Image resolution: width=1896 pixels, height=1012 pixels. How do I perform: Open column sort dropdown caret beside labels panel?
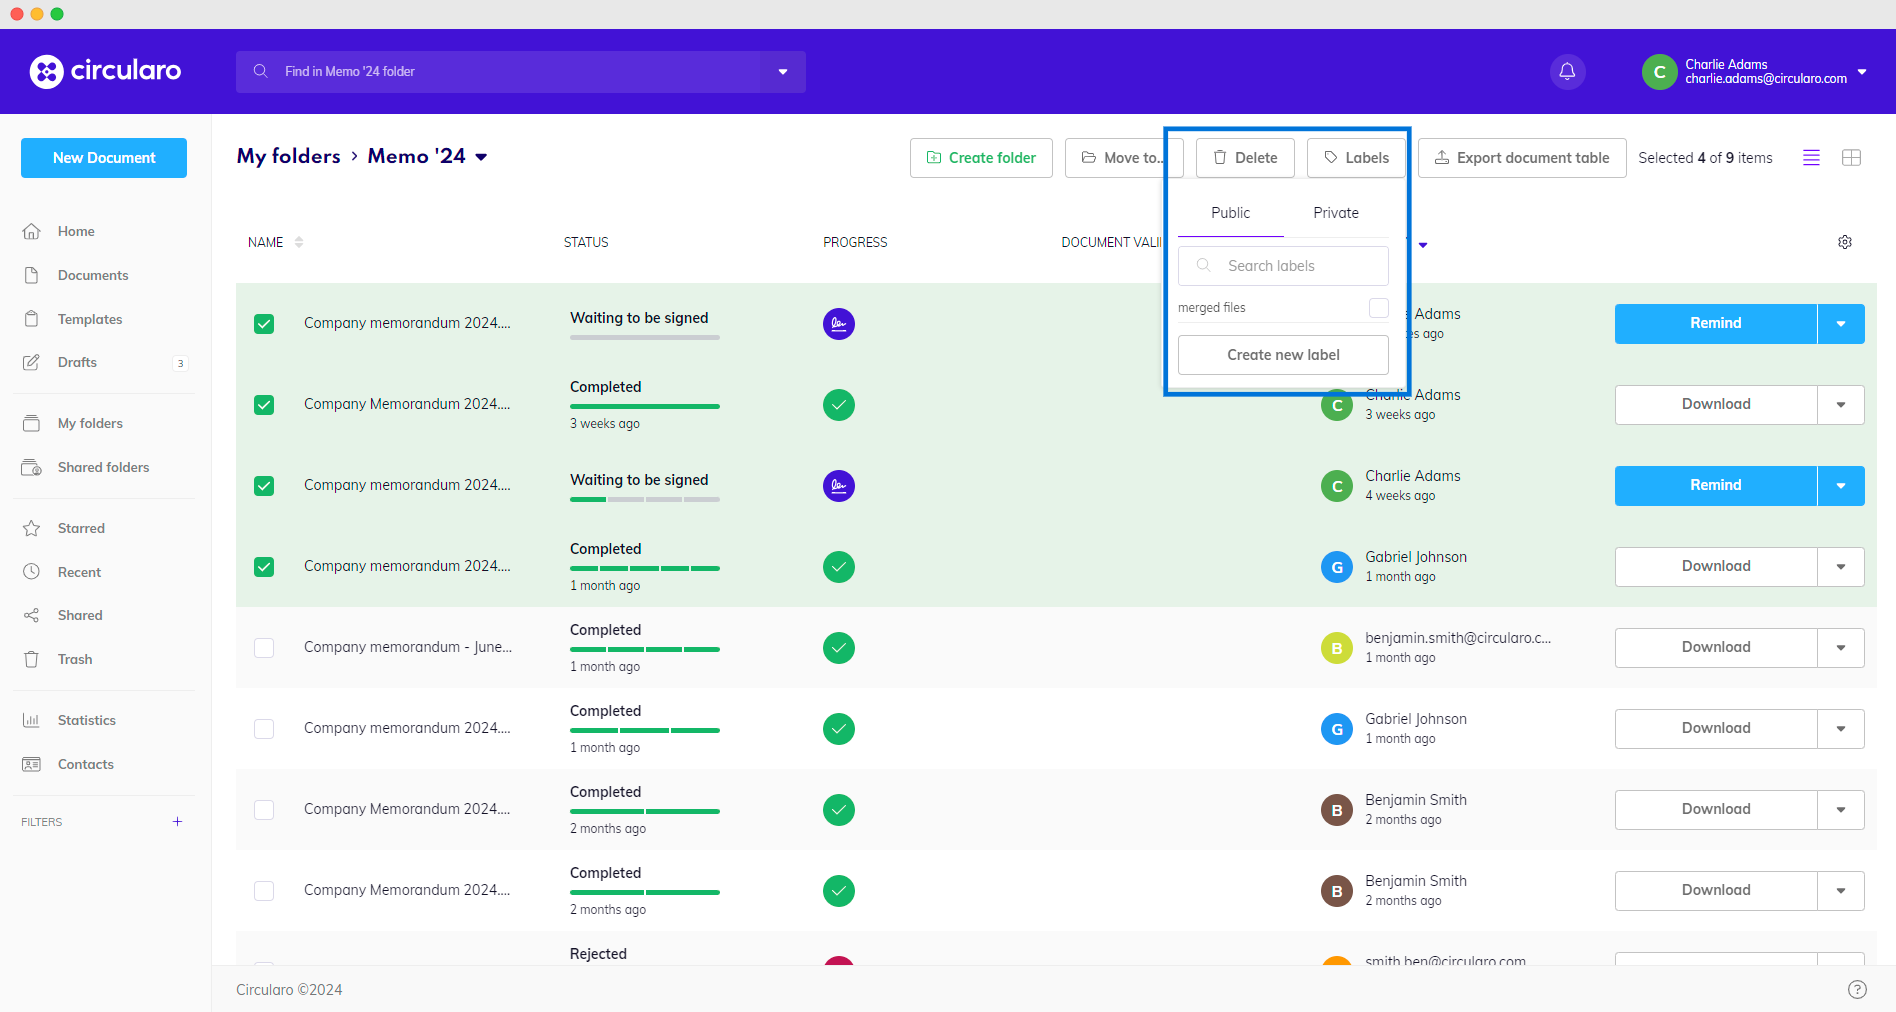(1423, 245)
